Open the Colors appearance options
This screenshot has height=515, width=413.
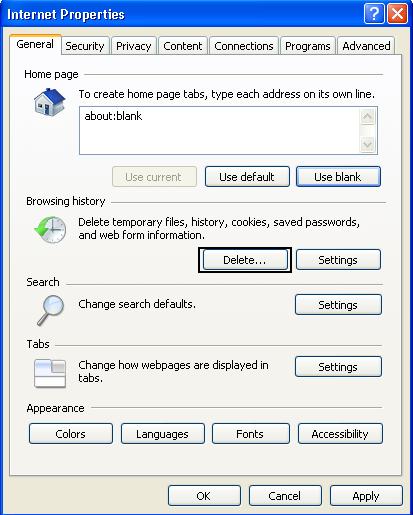pos(71,434)
